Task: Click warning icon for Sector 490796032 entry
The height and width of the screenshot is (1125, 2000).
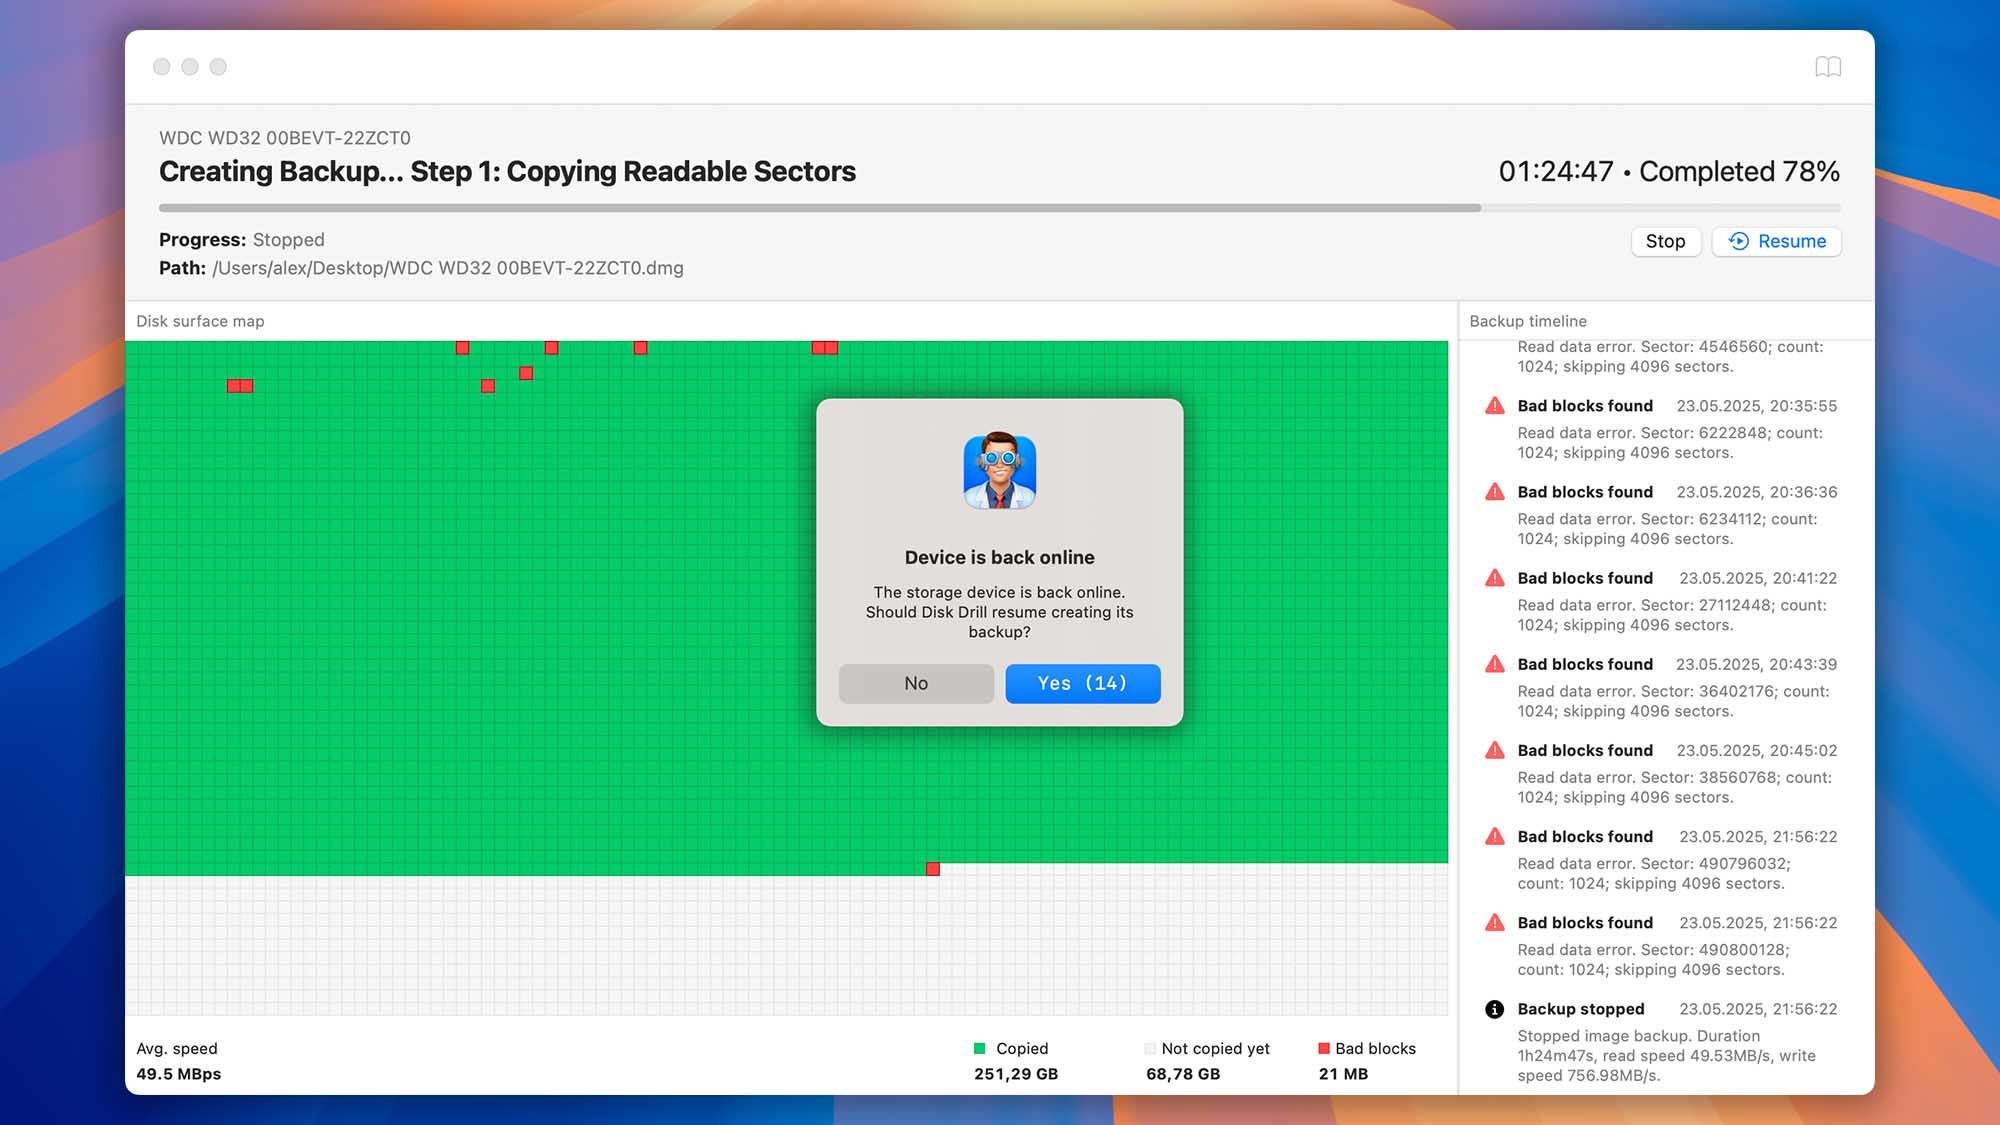Action: tap(1494, 836)
